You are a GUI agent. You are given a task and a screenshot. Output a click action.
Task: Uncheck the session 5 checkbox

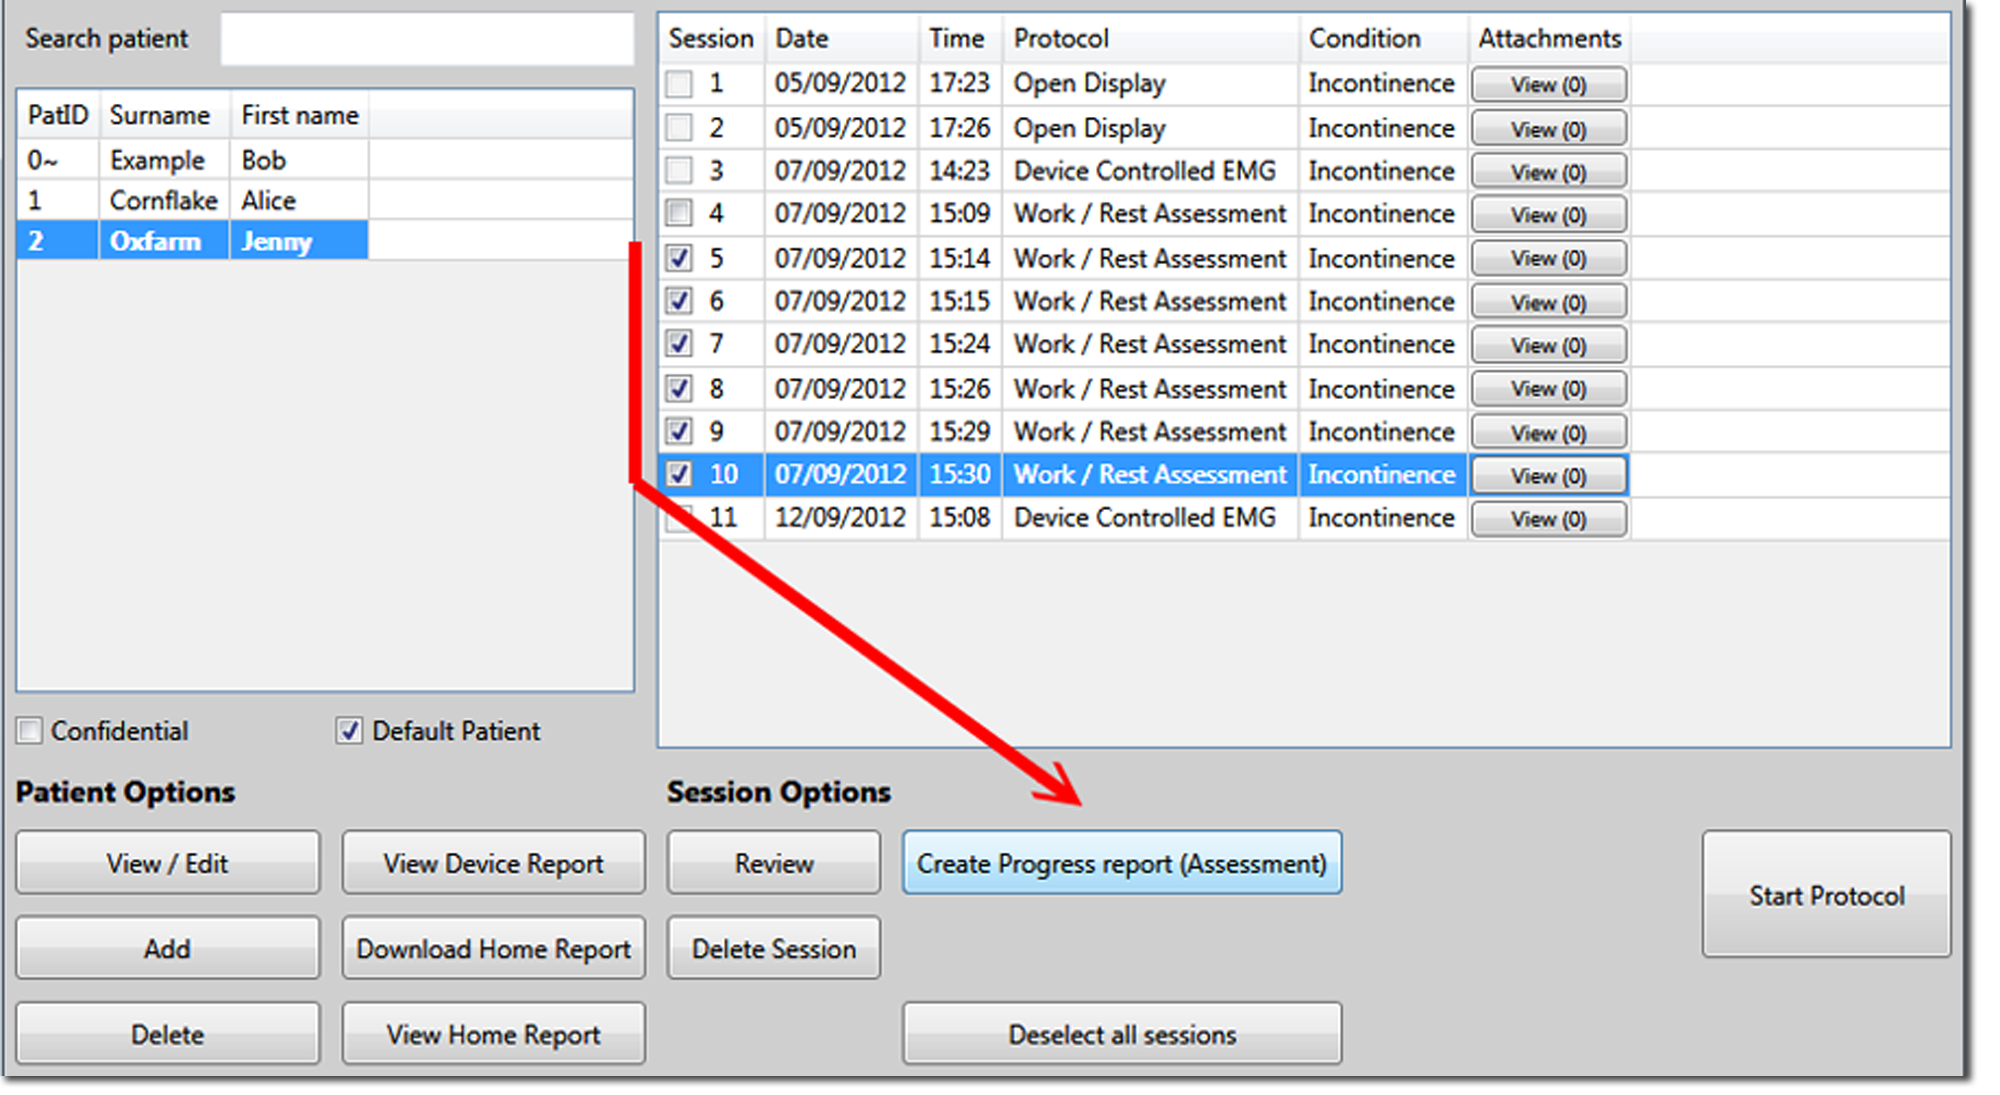(680, 258)
